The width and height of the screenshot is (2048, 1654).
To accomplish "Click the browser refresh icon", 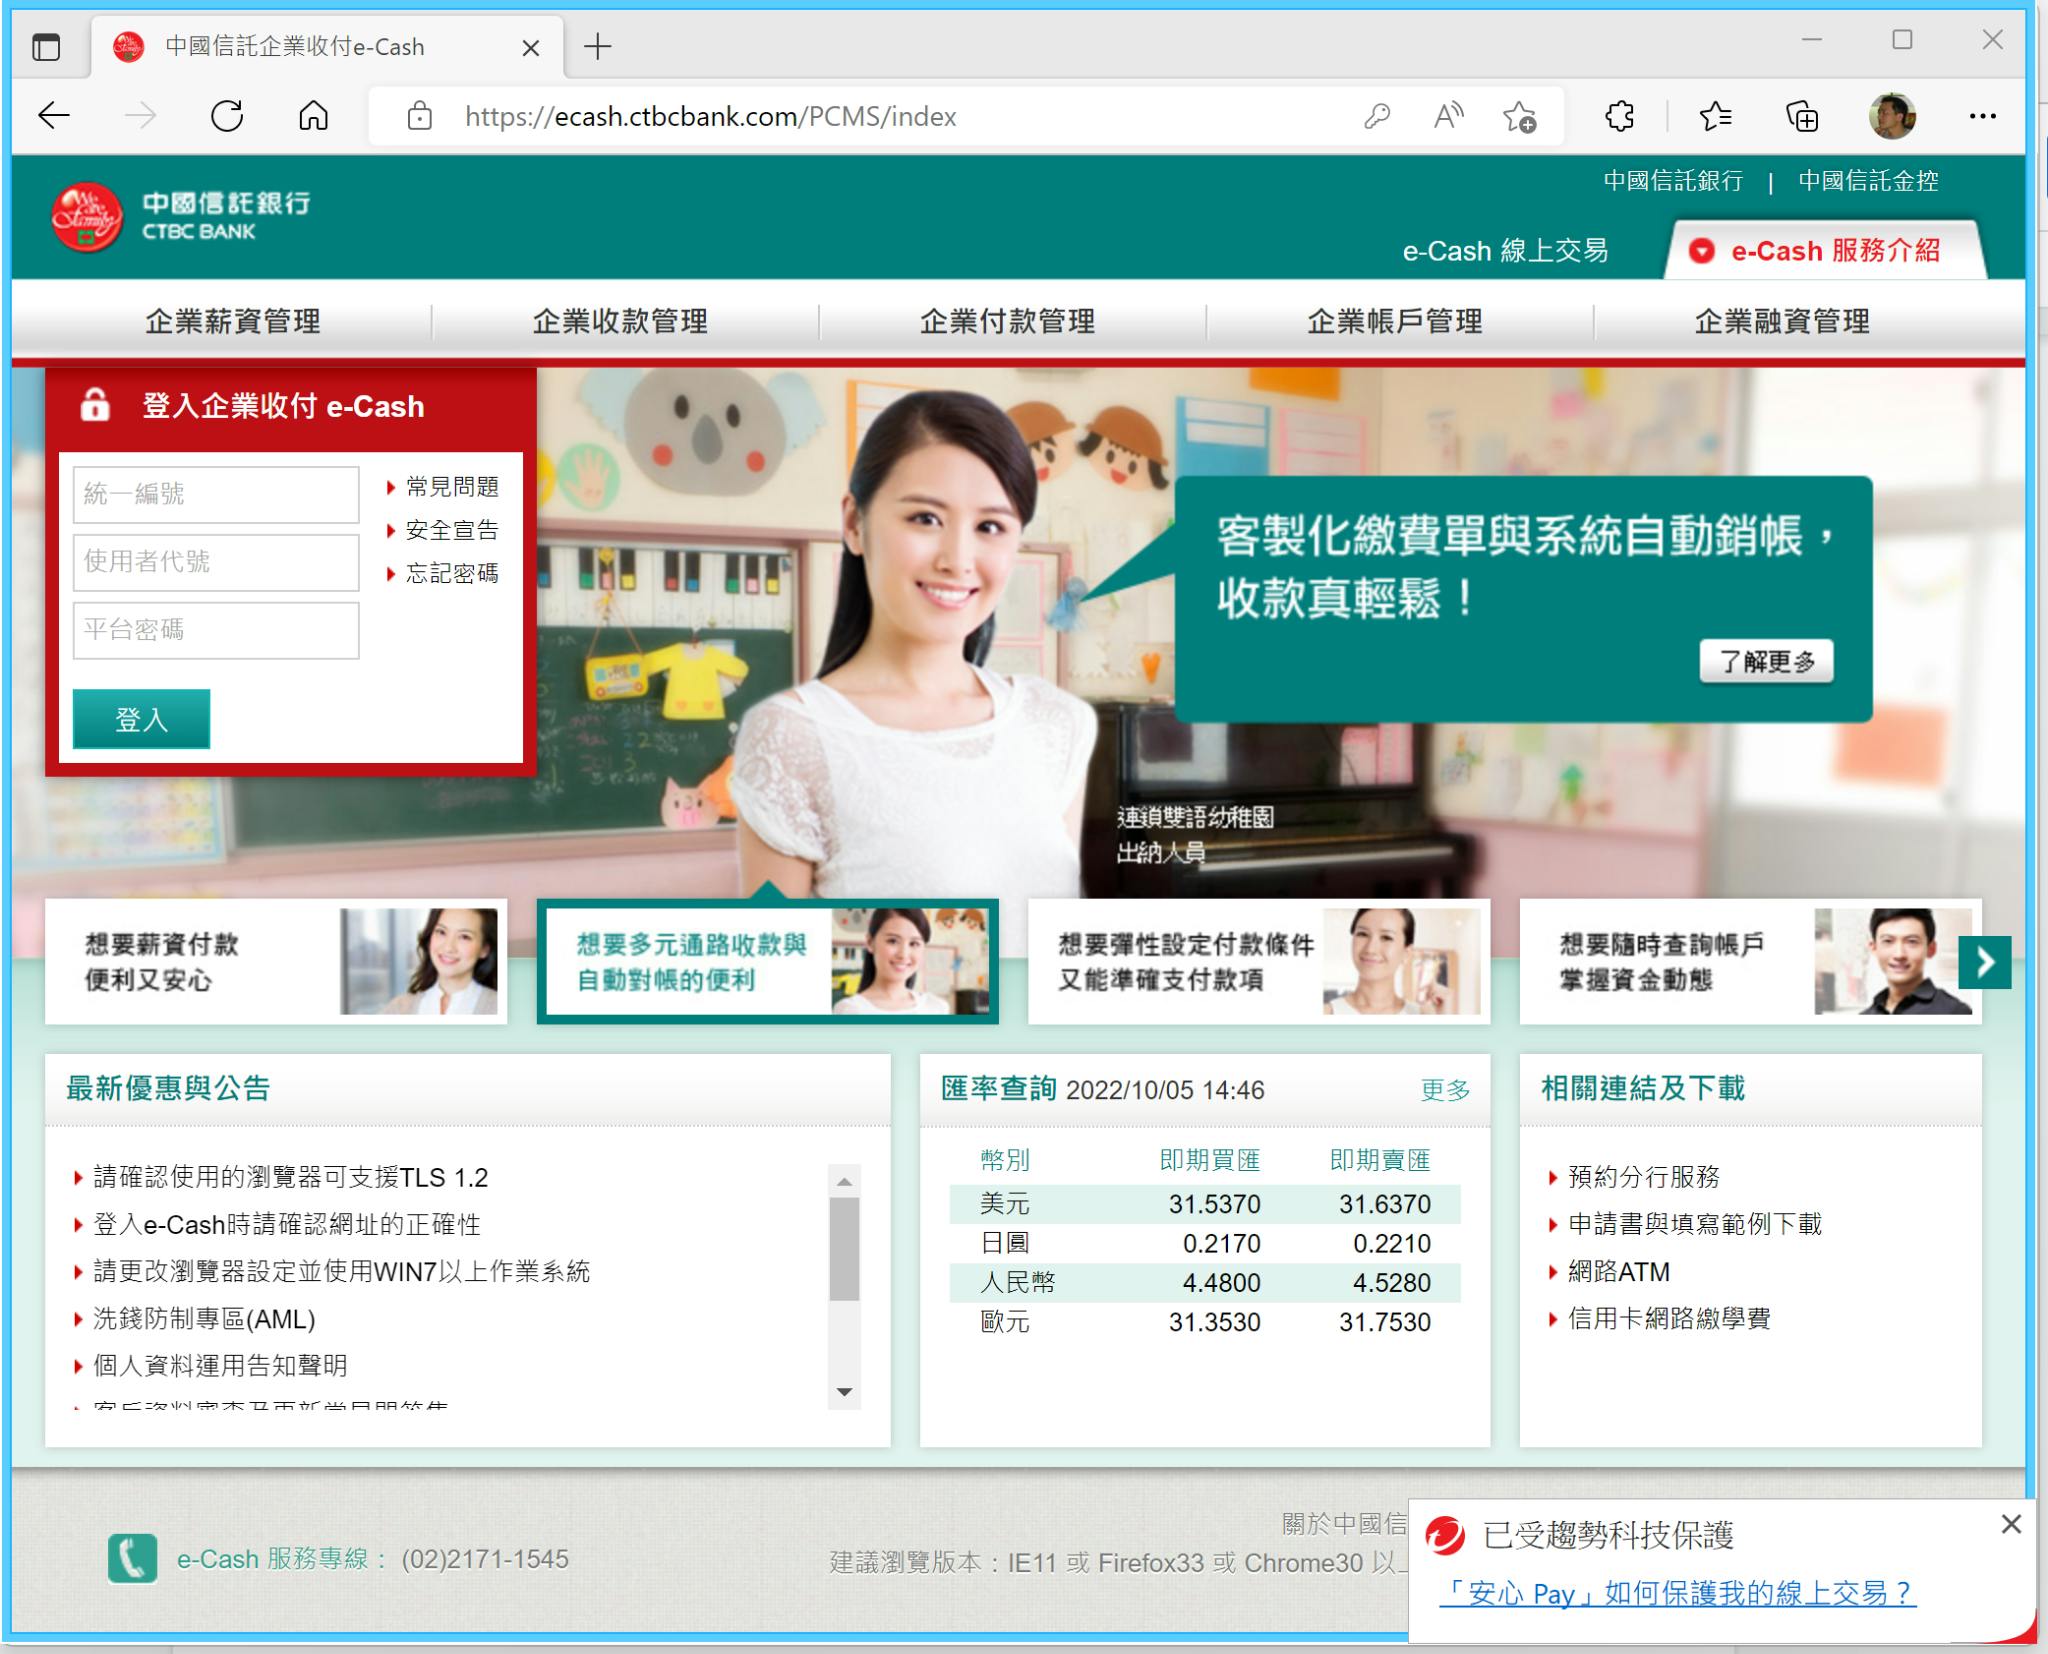I will pos(227,116).
